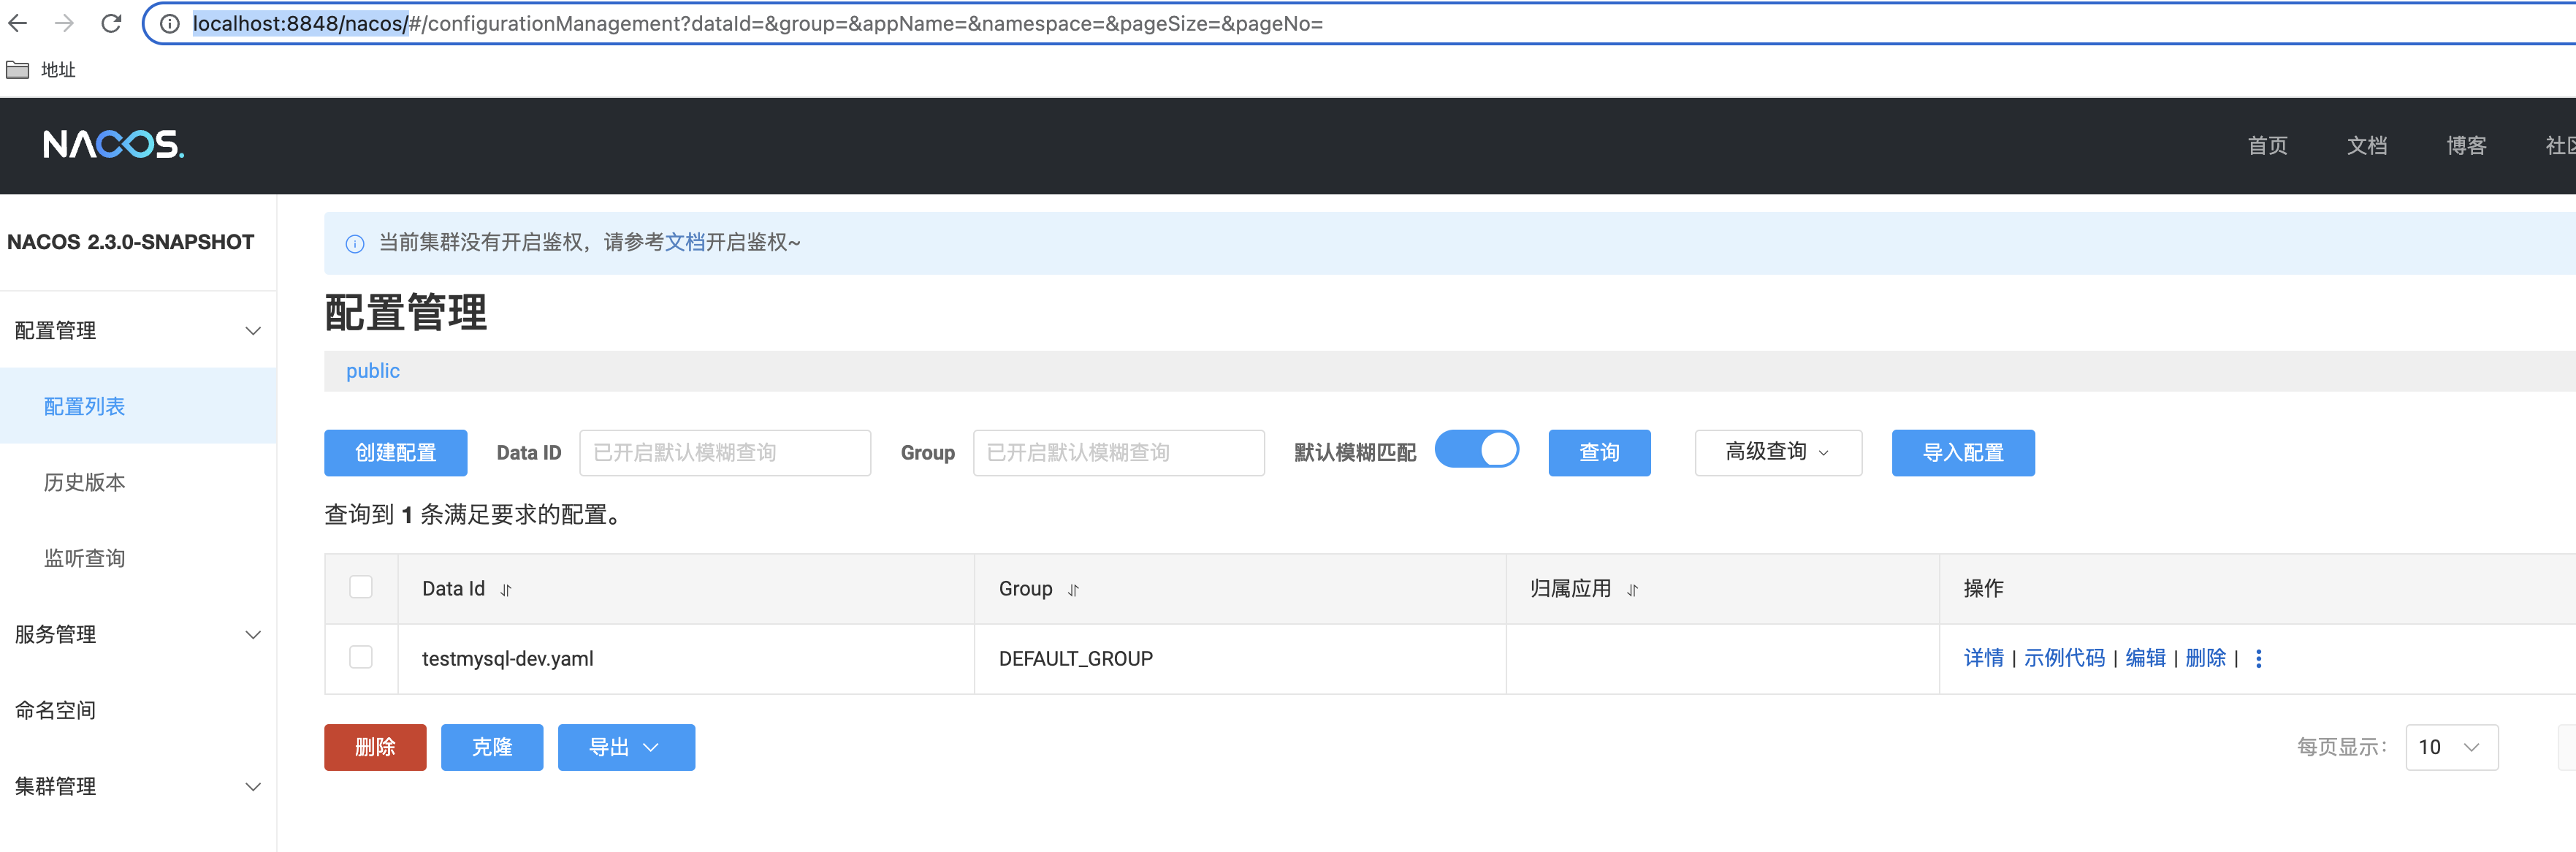Expand the 服务管理 sidebar section
The image size is (2576, 852).
[x=253, y=635]
